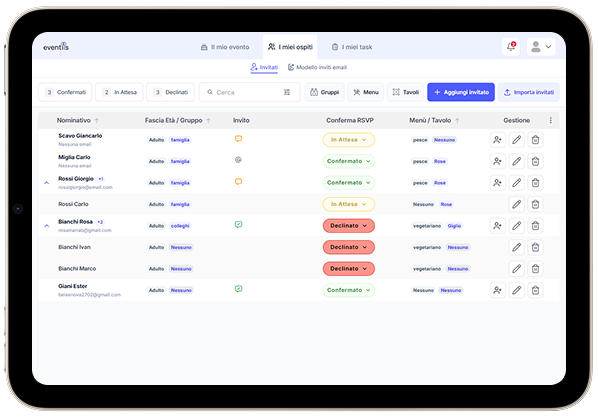Edit guest Rossi Carlo
Image resolution: width=598 pixels, height=418 pixels.
pyautogui.click(x=516, y=204)
